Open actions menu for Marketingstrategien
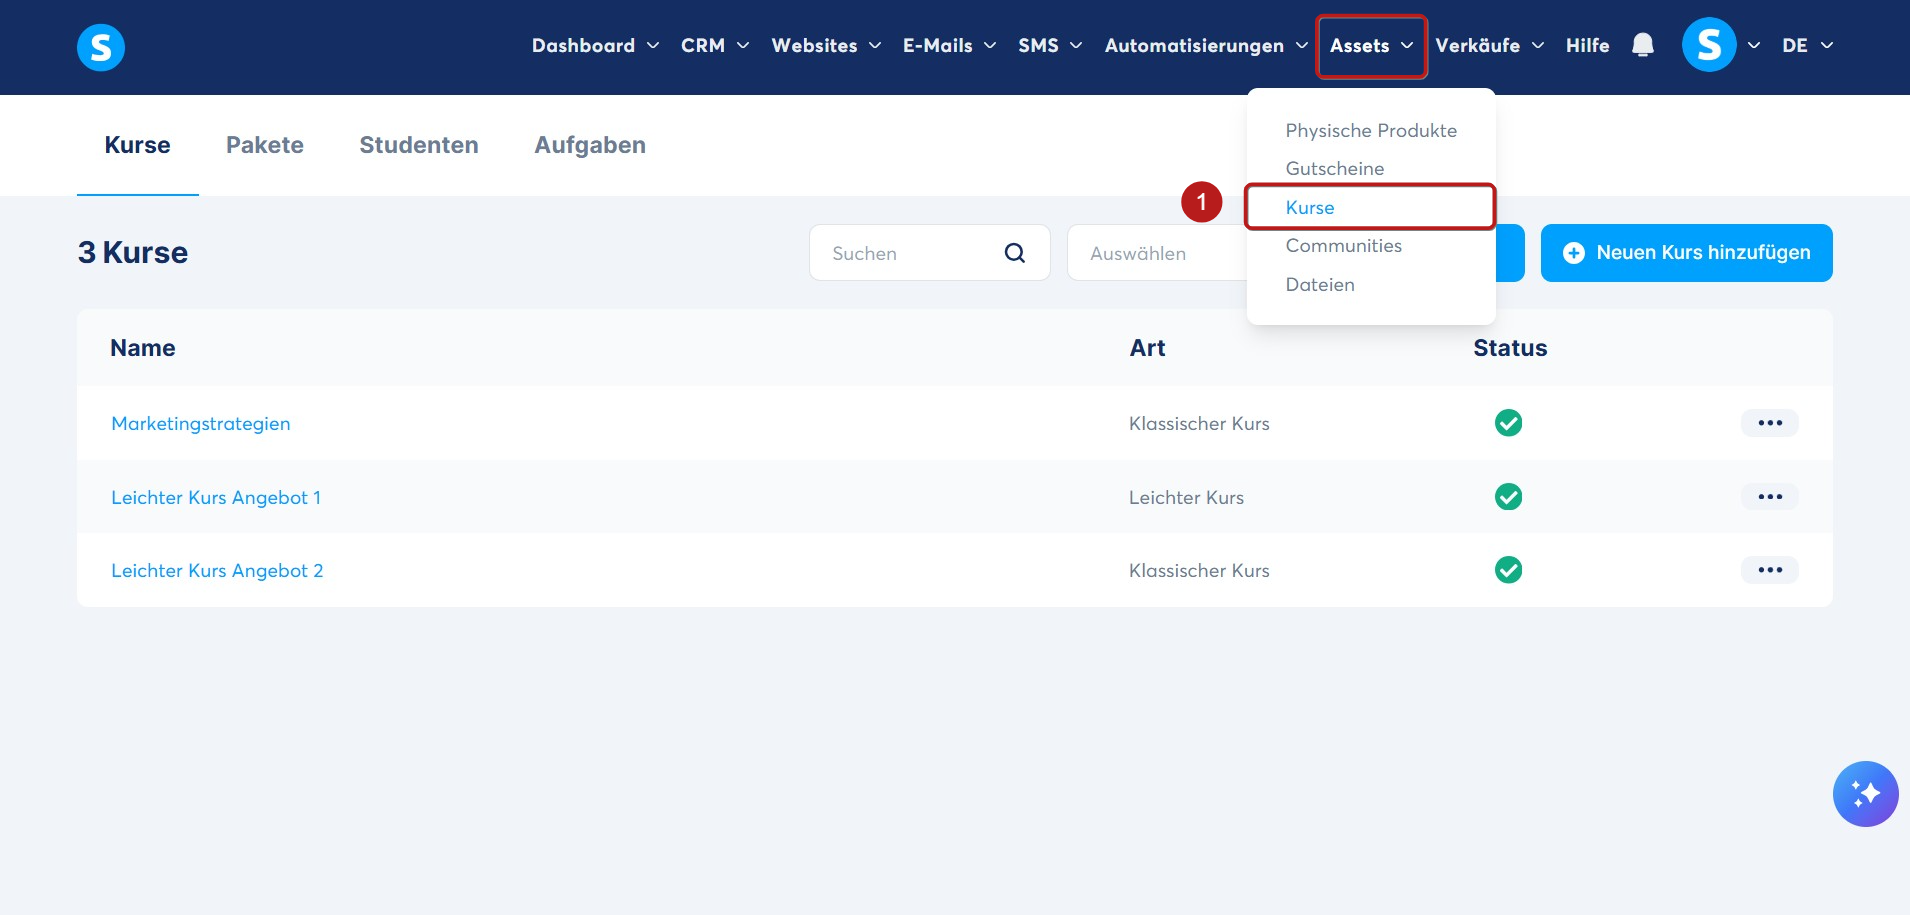This screenshot has height=915, width=1910. click(1770, 423)
